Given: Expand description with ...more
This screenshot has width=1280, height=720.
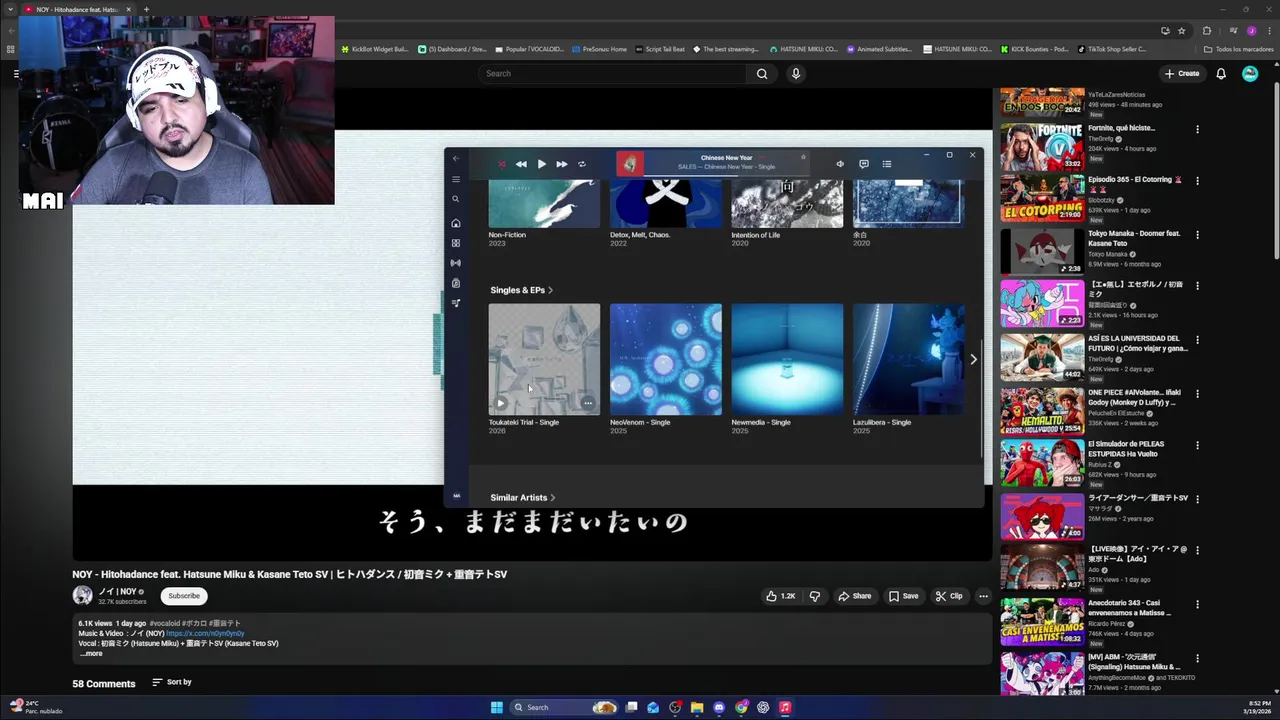Looking at the screenshot, I should (x=91, y=653).
